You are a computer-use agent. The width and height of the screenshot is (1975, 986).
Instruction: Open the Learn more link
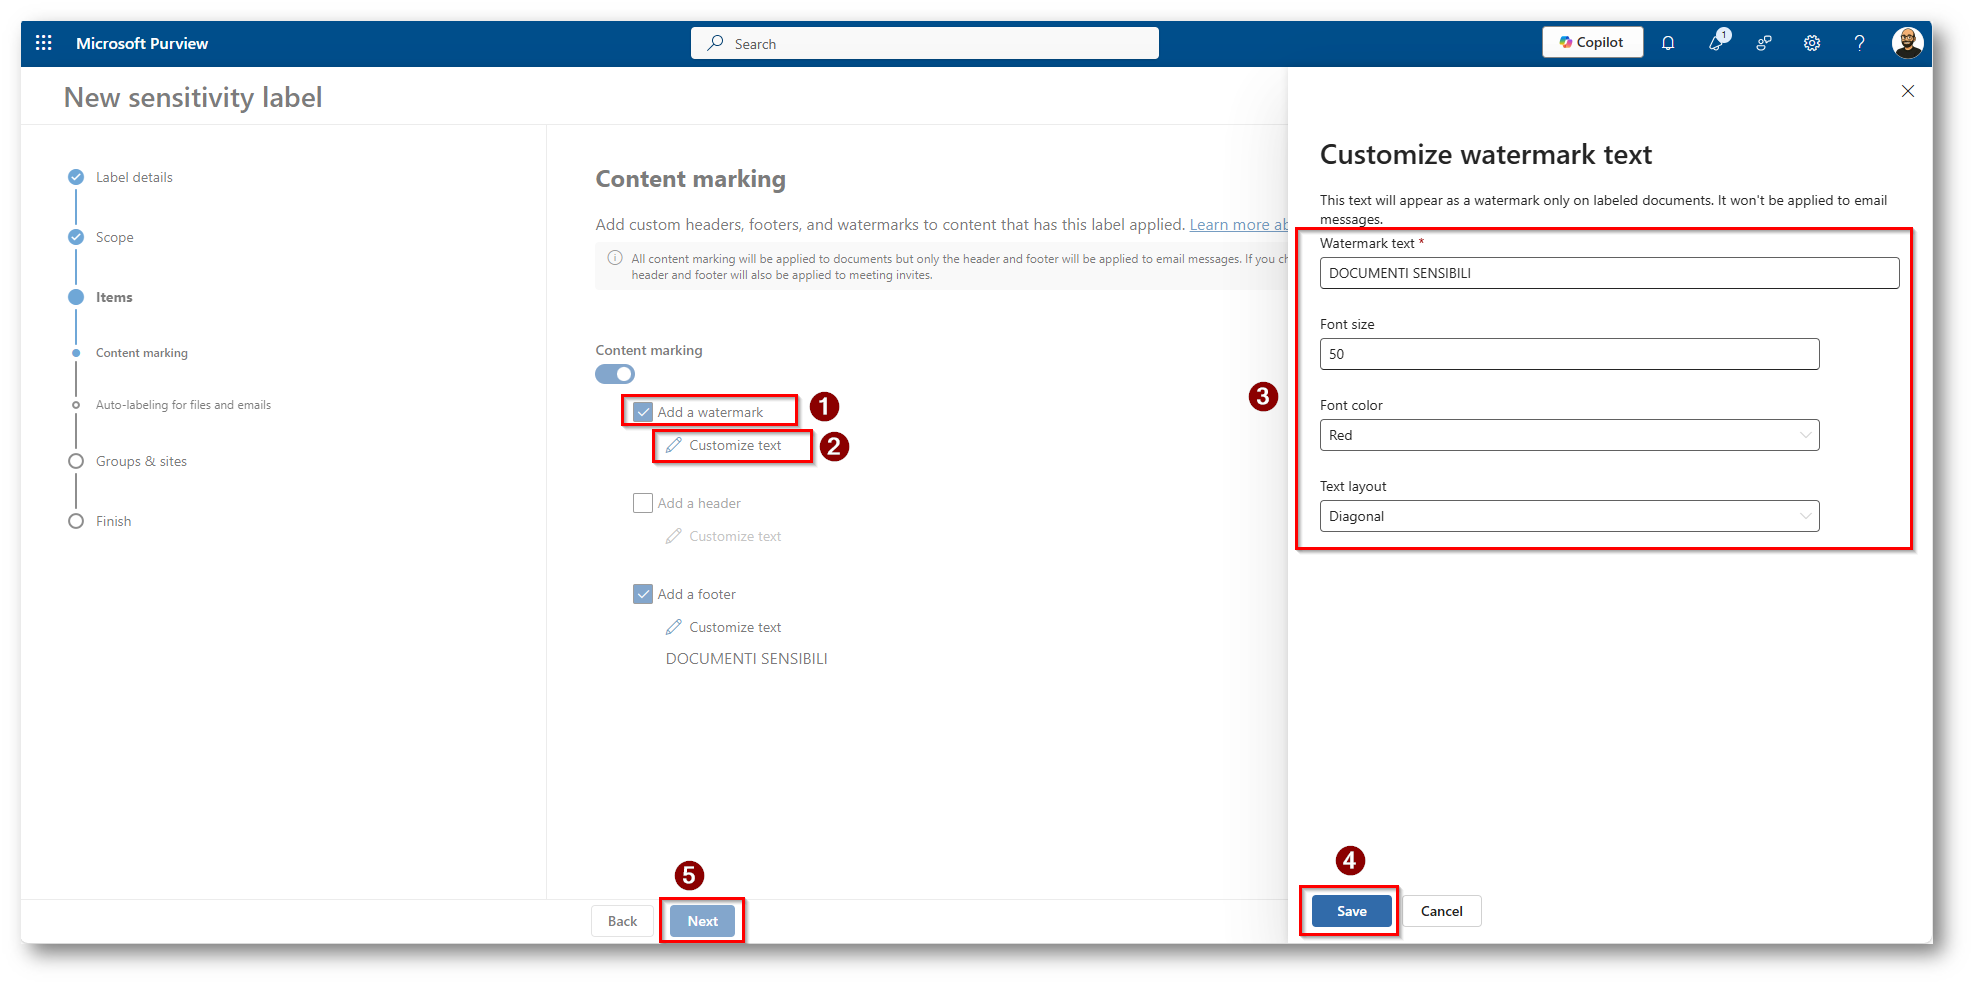tap(1238, 225)
